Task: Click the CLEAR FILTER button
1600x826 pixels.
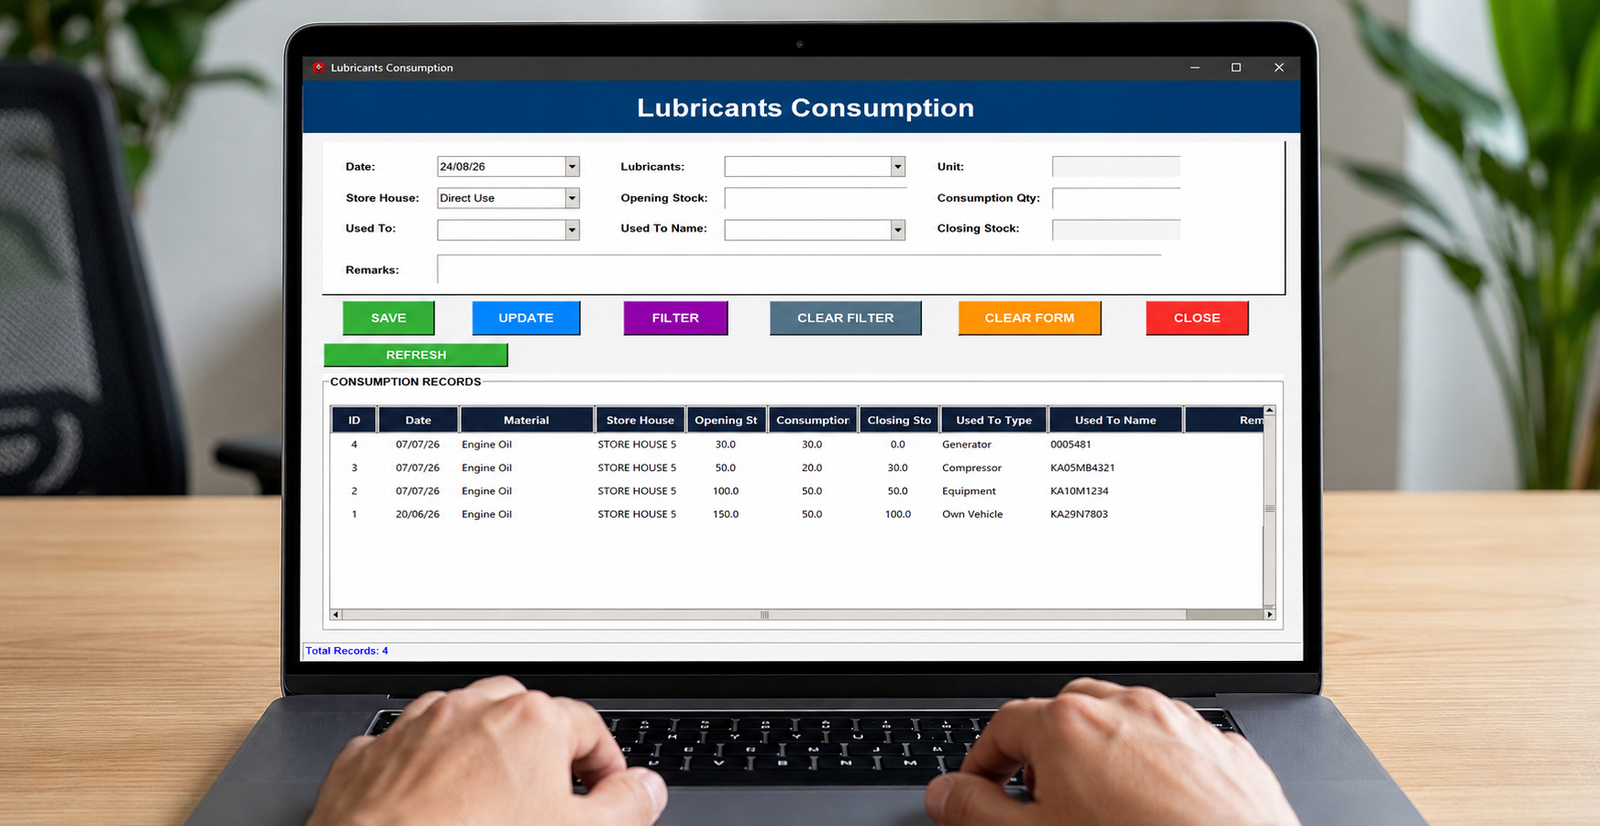Action: (846, 318)
